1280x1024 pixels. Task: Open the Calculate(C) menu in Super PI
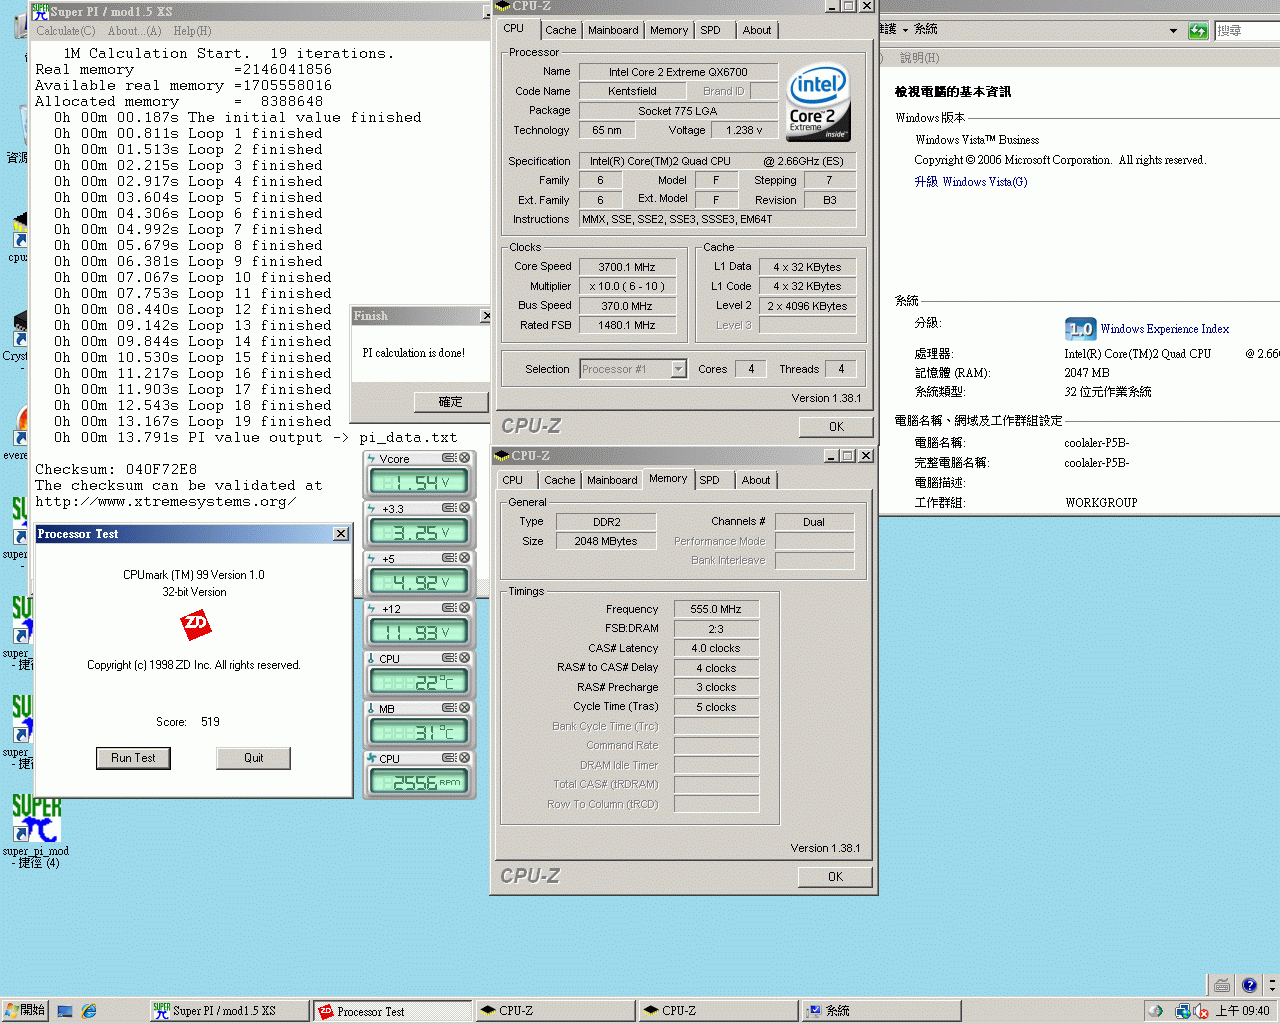pos(66,31)
